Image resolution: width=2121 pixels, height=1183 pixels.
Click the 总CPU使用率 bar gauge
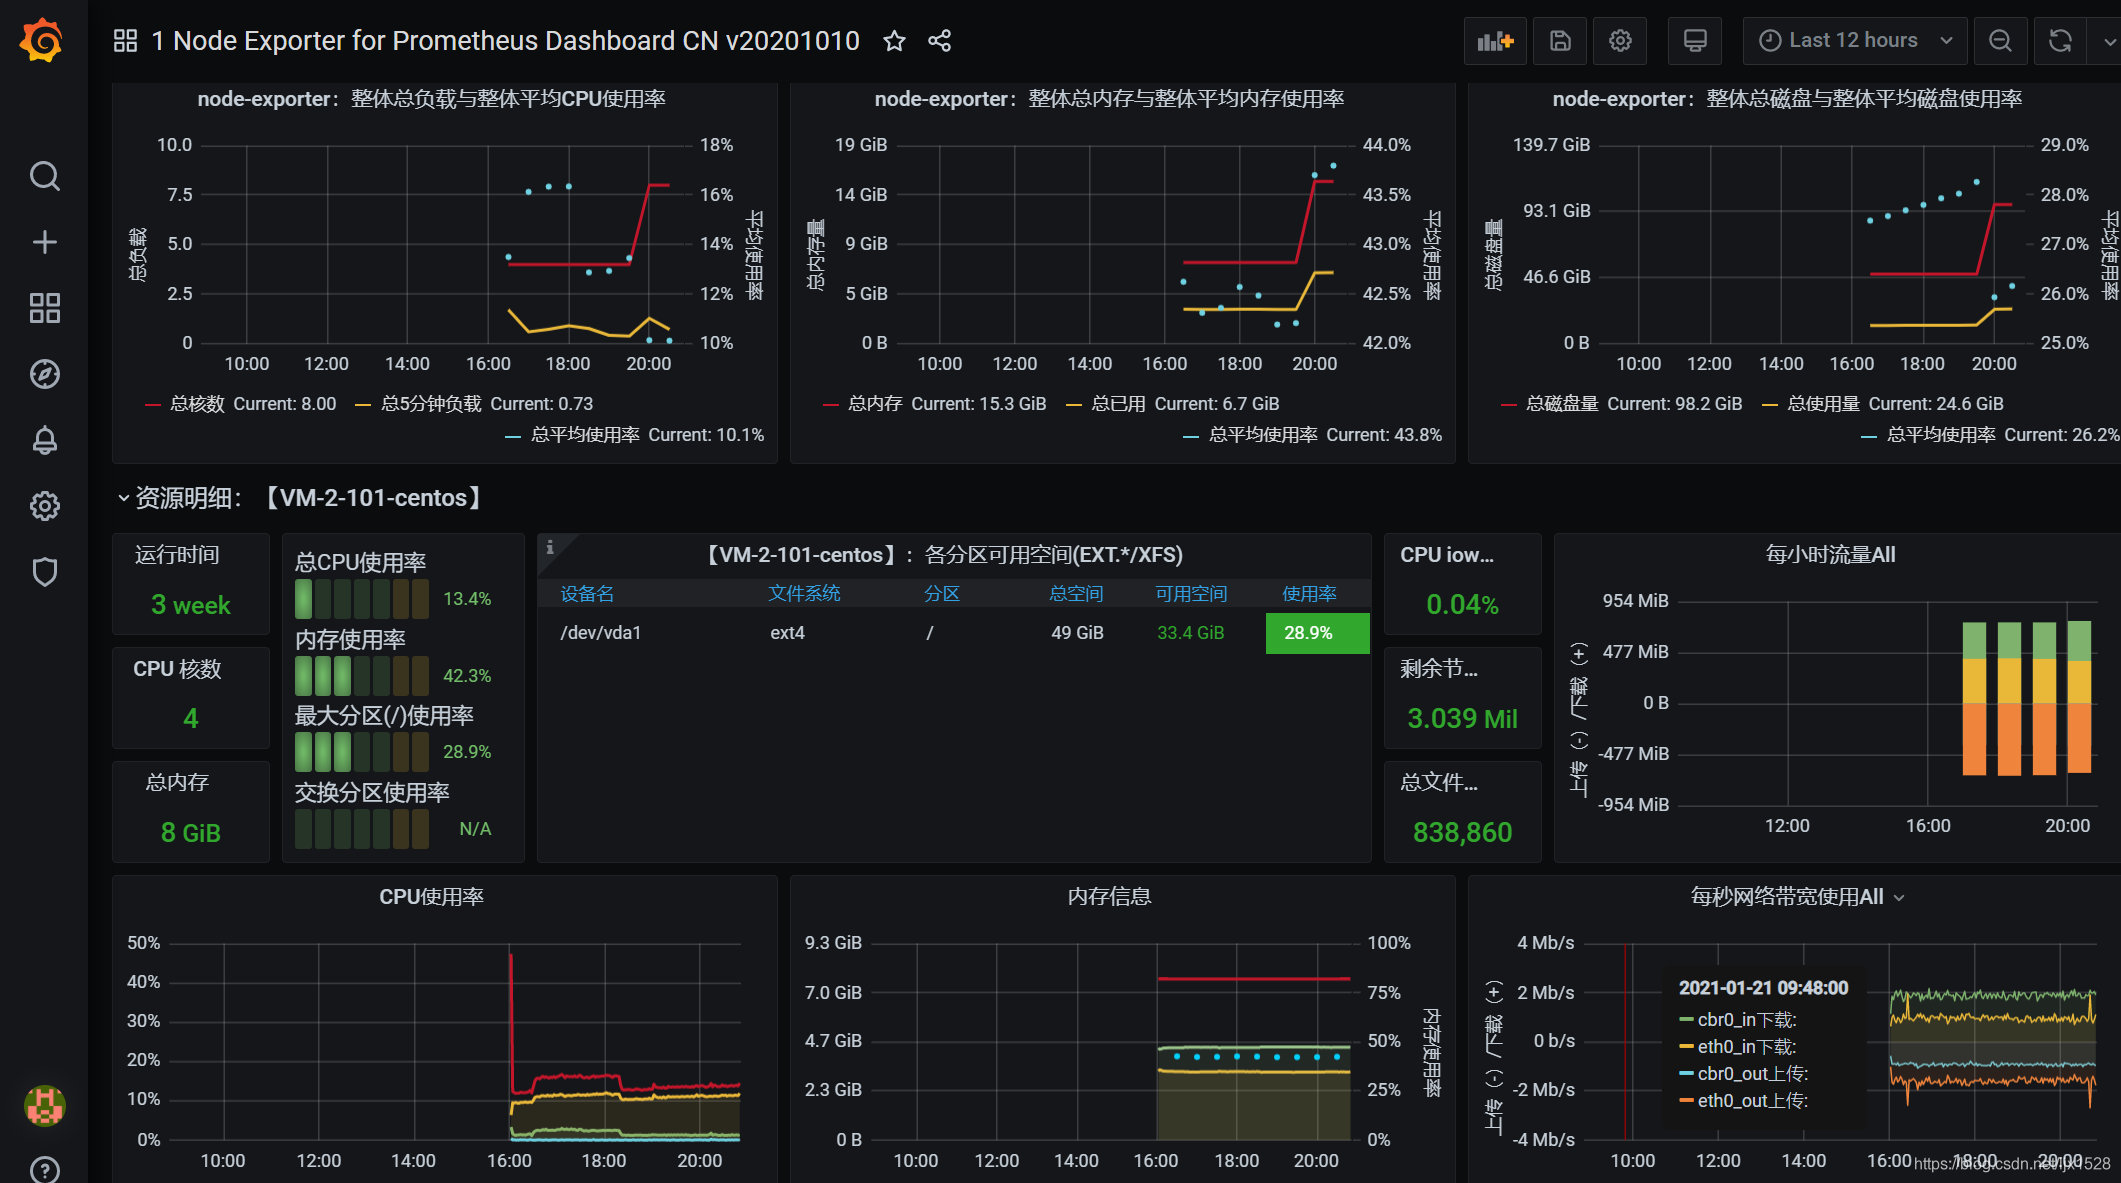click(x=362, y=599)
